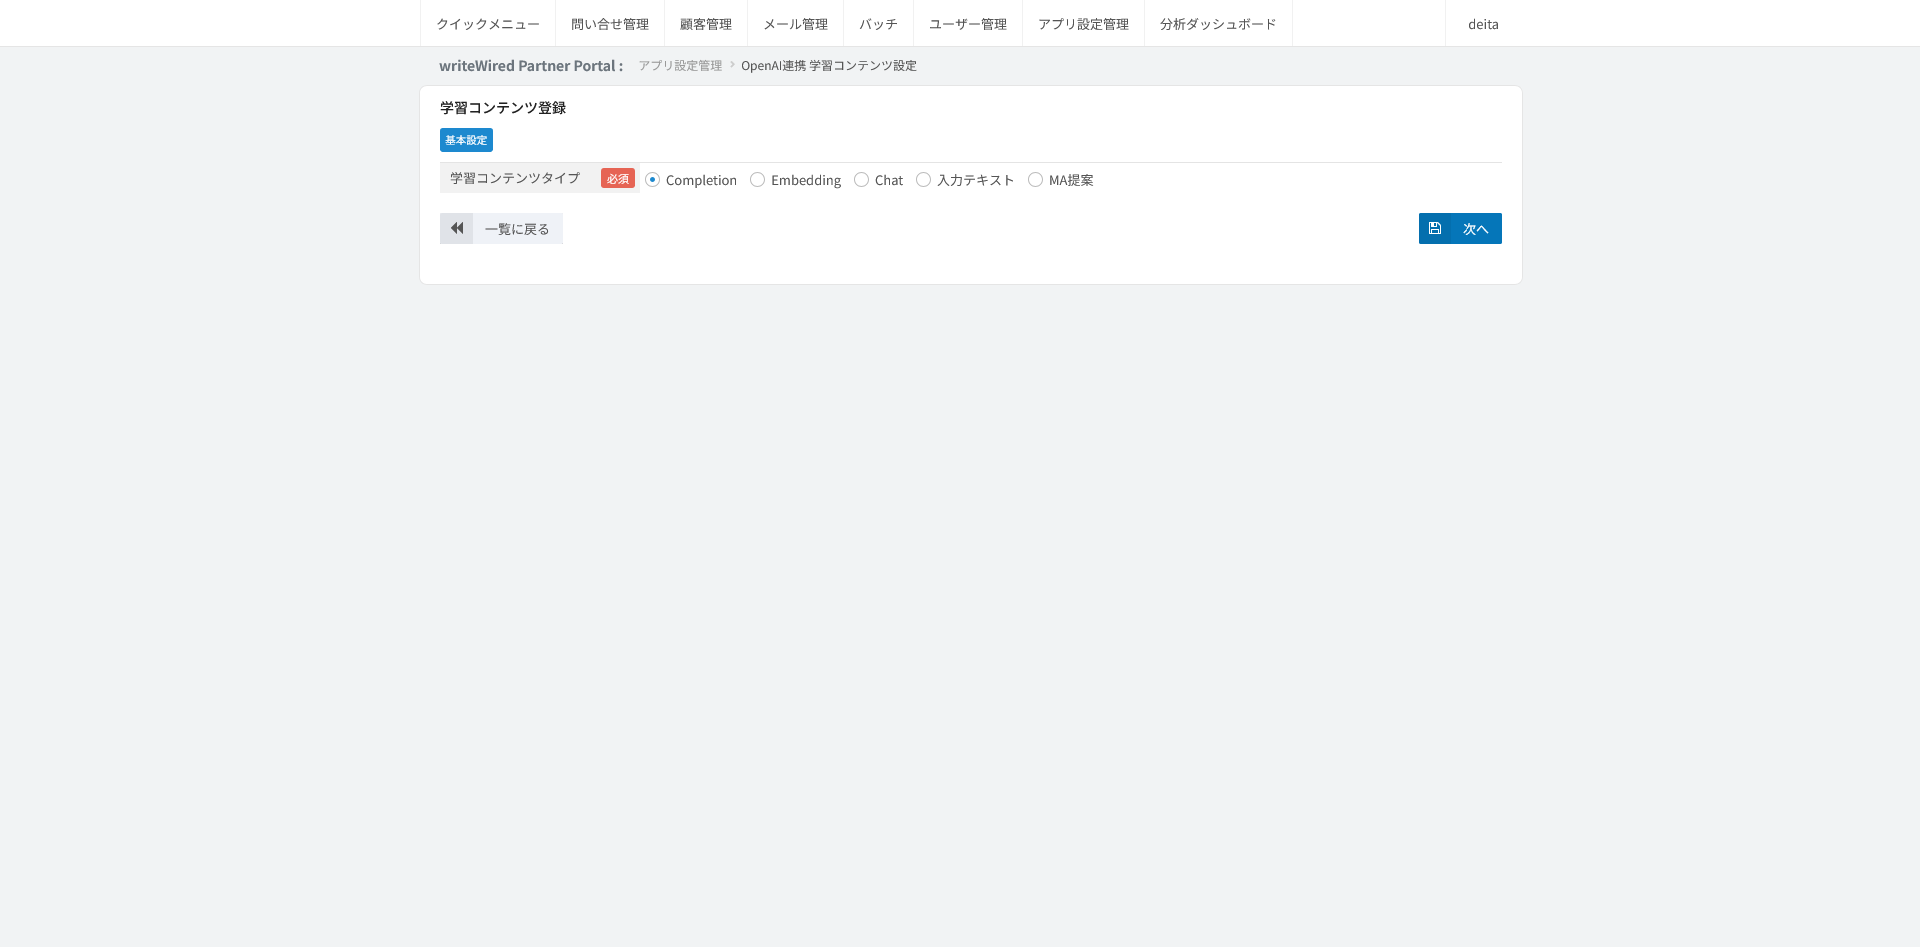The width and height of the screenshot is (1920, 947).
Task: Pick the MA提案 radio option
Action: click(x=1036, y=180)
